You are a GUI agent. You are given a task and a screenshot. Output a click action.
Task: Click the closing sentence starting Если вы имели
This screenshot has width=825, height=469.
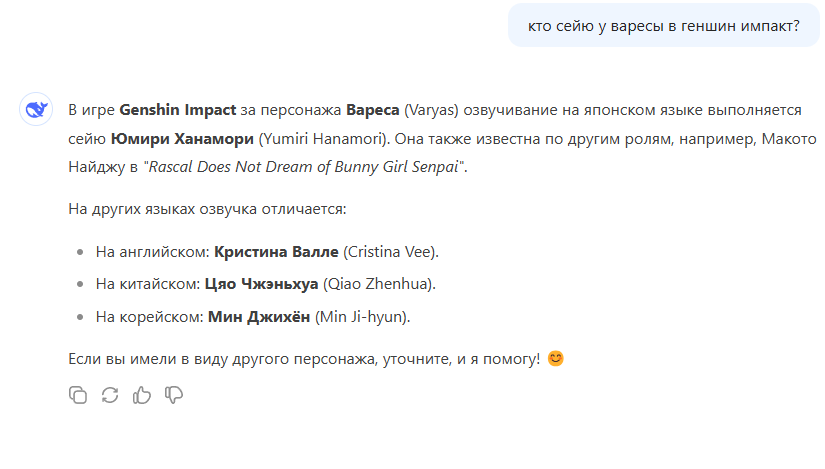click(304, 359)
